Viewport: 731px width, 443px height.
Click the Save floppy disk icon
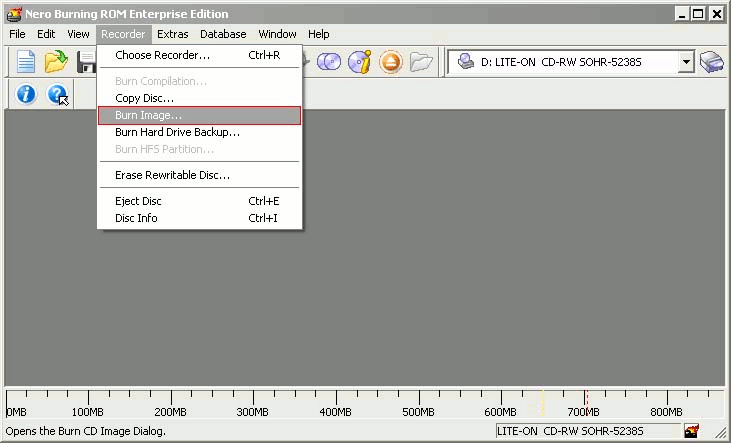(87, 62)
